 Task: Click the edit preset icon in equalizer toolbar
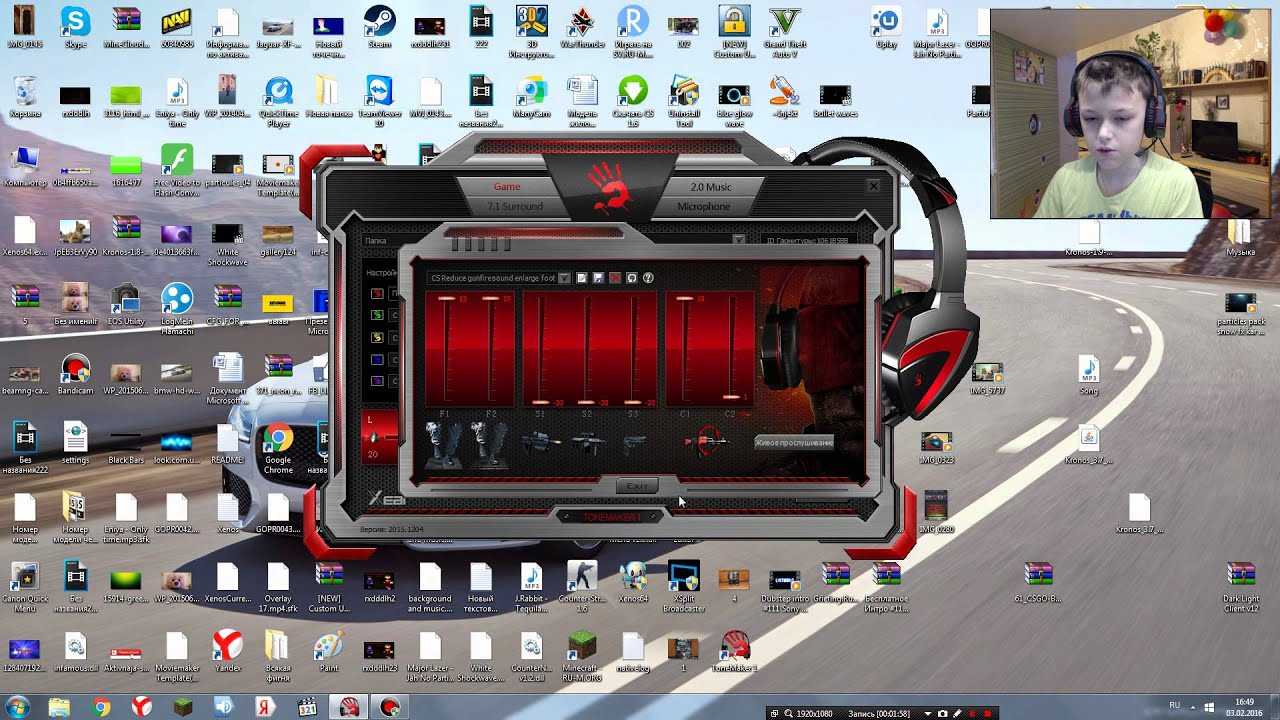click(581, 278)
